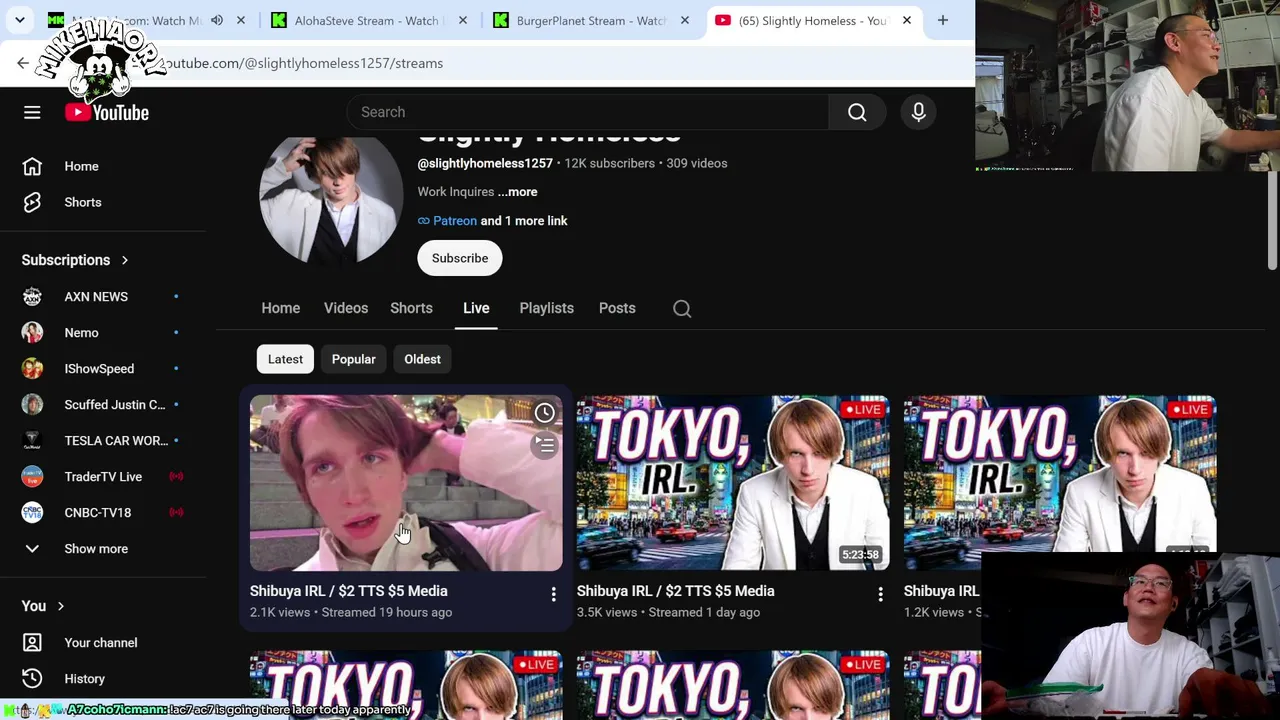Expand channel description with ...more
The height and width of the screenshot is (720, 1280).
[518, 192]
